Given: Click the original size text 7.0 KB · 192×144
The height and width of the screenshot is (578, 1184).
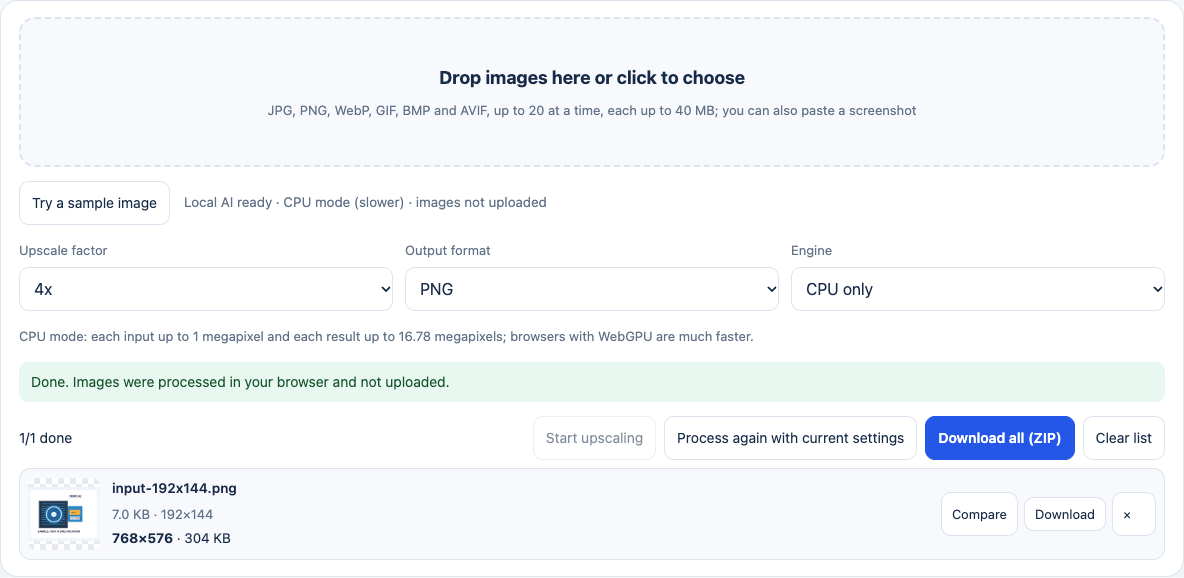Looking at the screenshot, I should pyautogui.click(x=162, y=515).
